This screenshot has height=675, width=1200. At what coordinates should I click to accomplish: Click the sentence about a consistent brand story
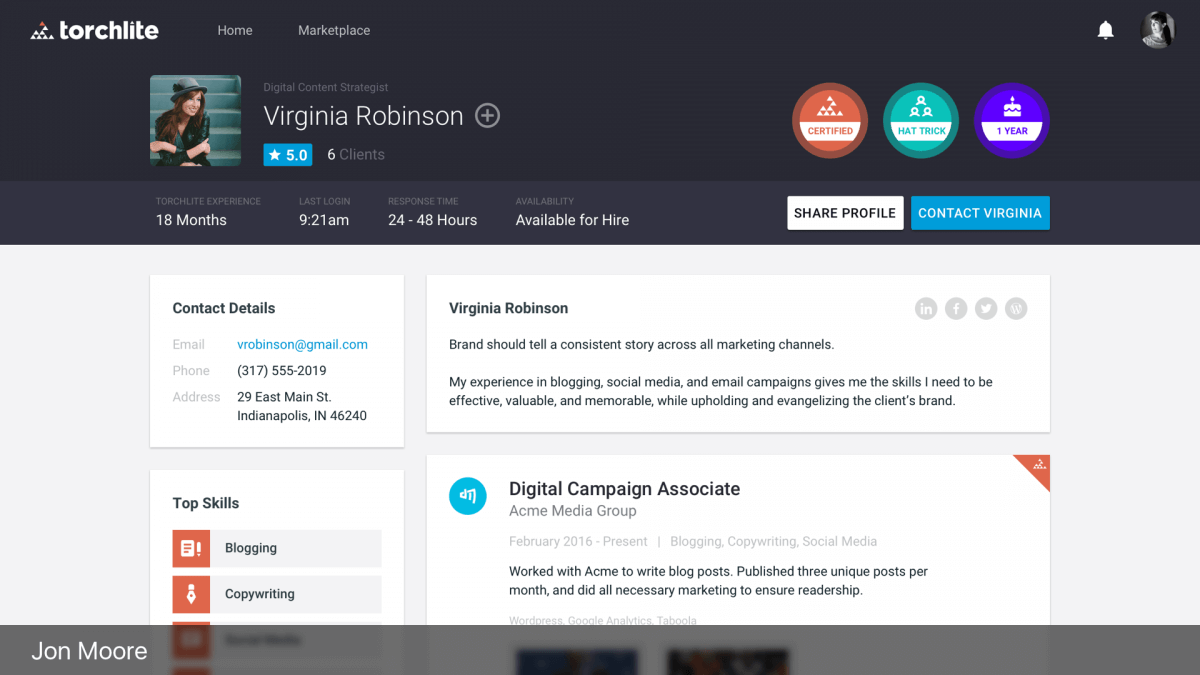coord(641,344)
